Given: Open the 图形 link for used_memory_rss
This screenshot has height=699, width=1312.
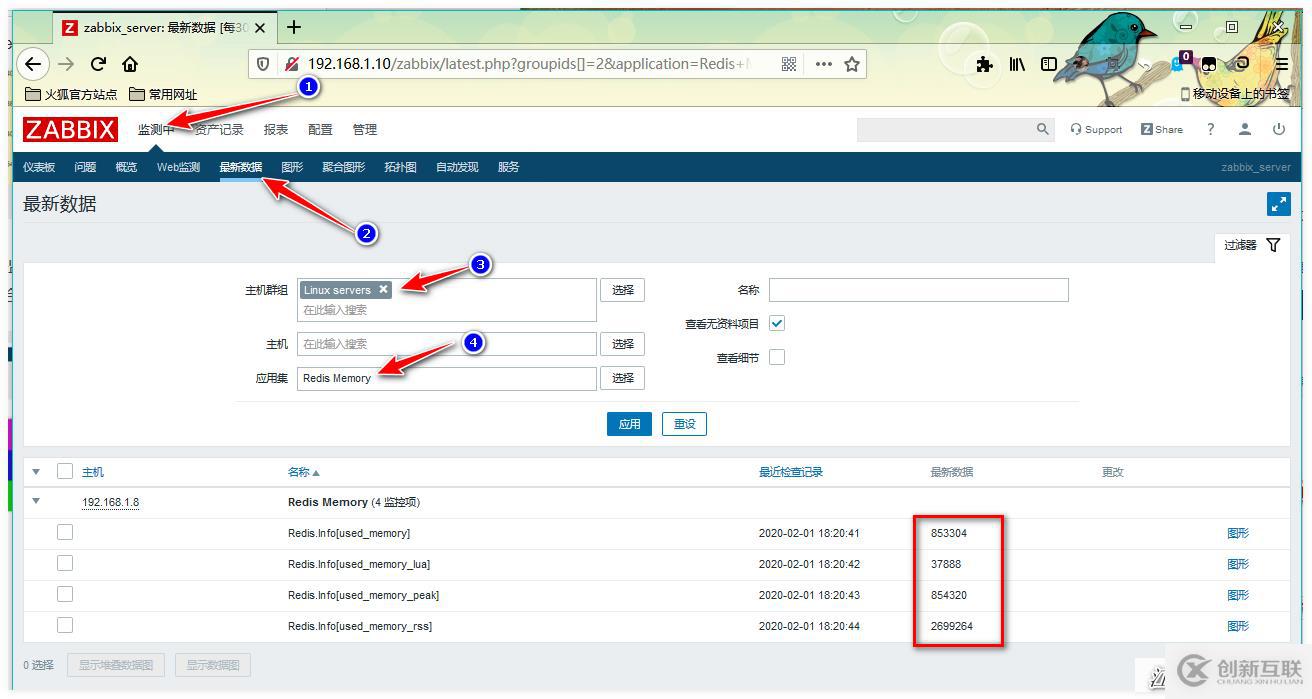Looking at the screenshot, I should 1238,624.
